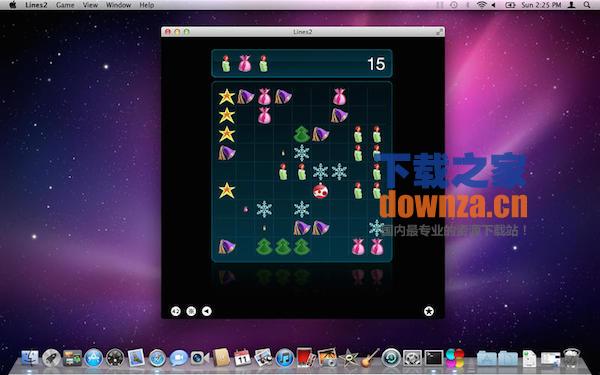Click the star-in-circle button in the game's bottom-right corner
The image size is (600, 375).
429,311
